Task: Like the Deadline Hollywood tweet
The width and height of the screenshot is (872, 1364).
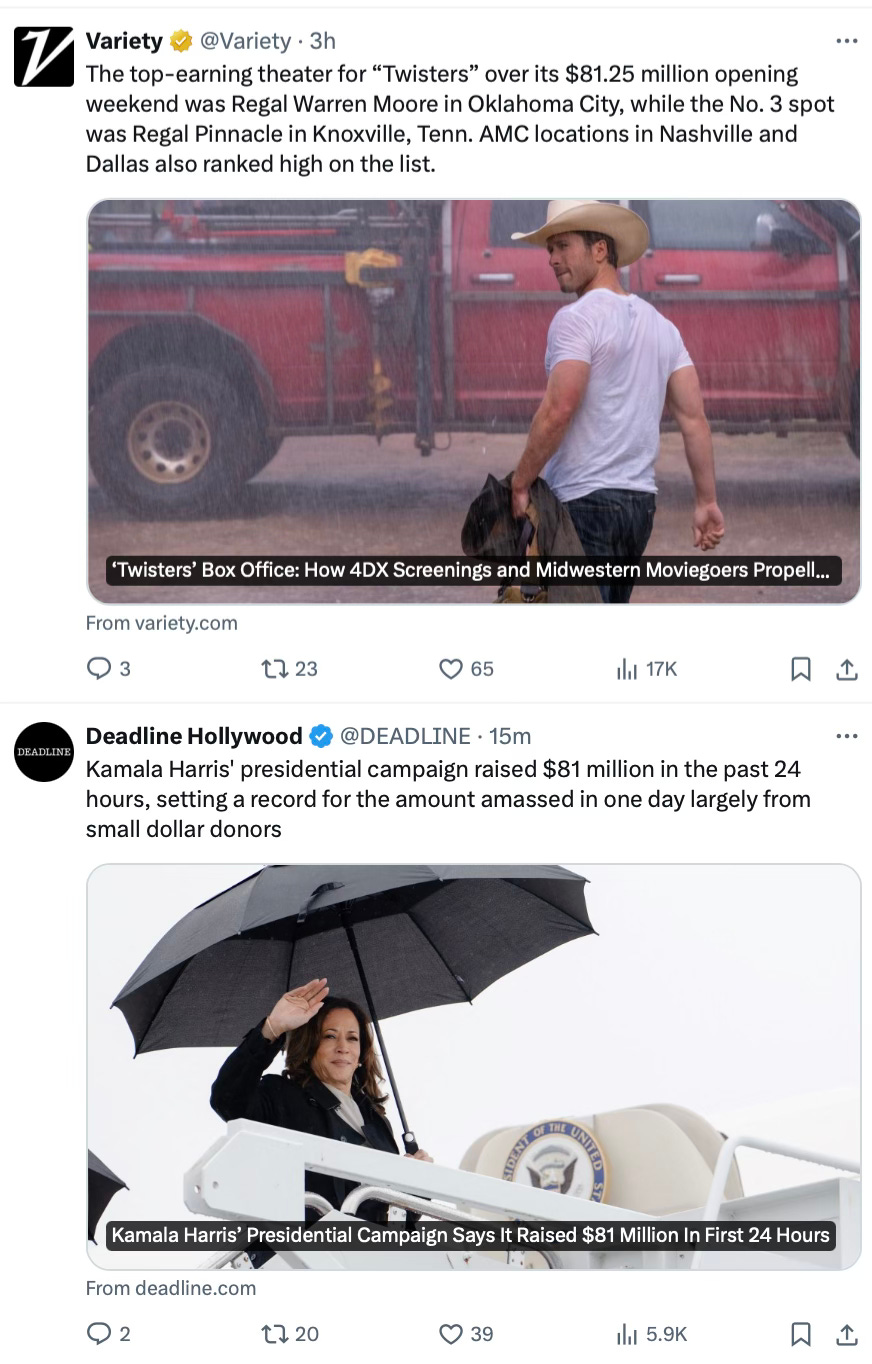Action: (x=451, y=1333)
